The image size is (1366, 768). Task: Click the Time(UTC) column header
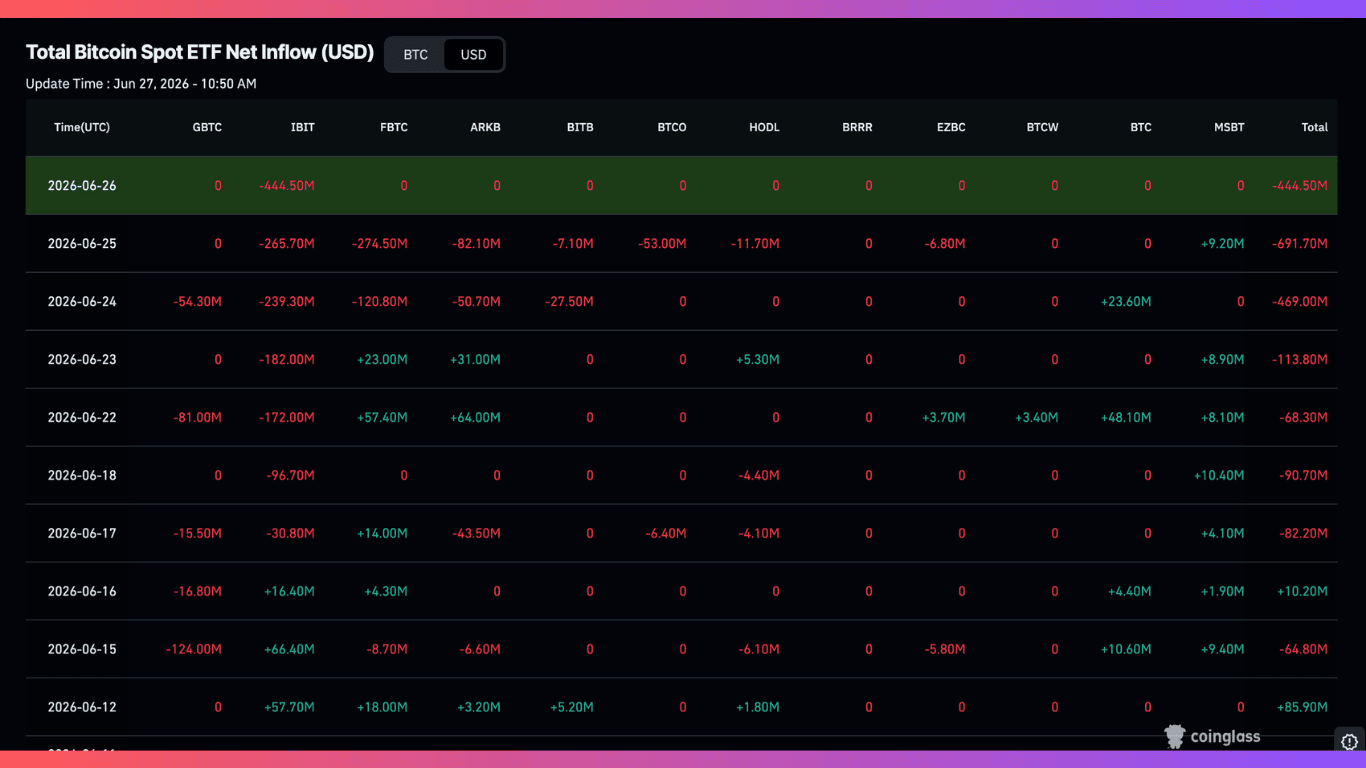[82, 127]
